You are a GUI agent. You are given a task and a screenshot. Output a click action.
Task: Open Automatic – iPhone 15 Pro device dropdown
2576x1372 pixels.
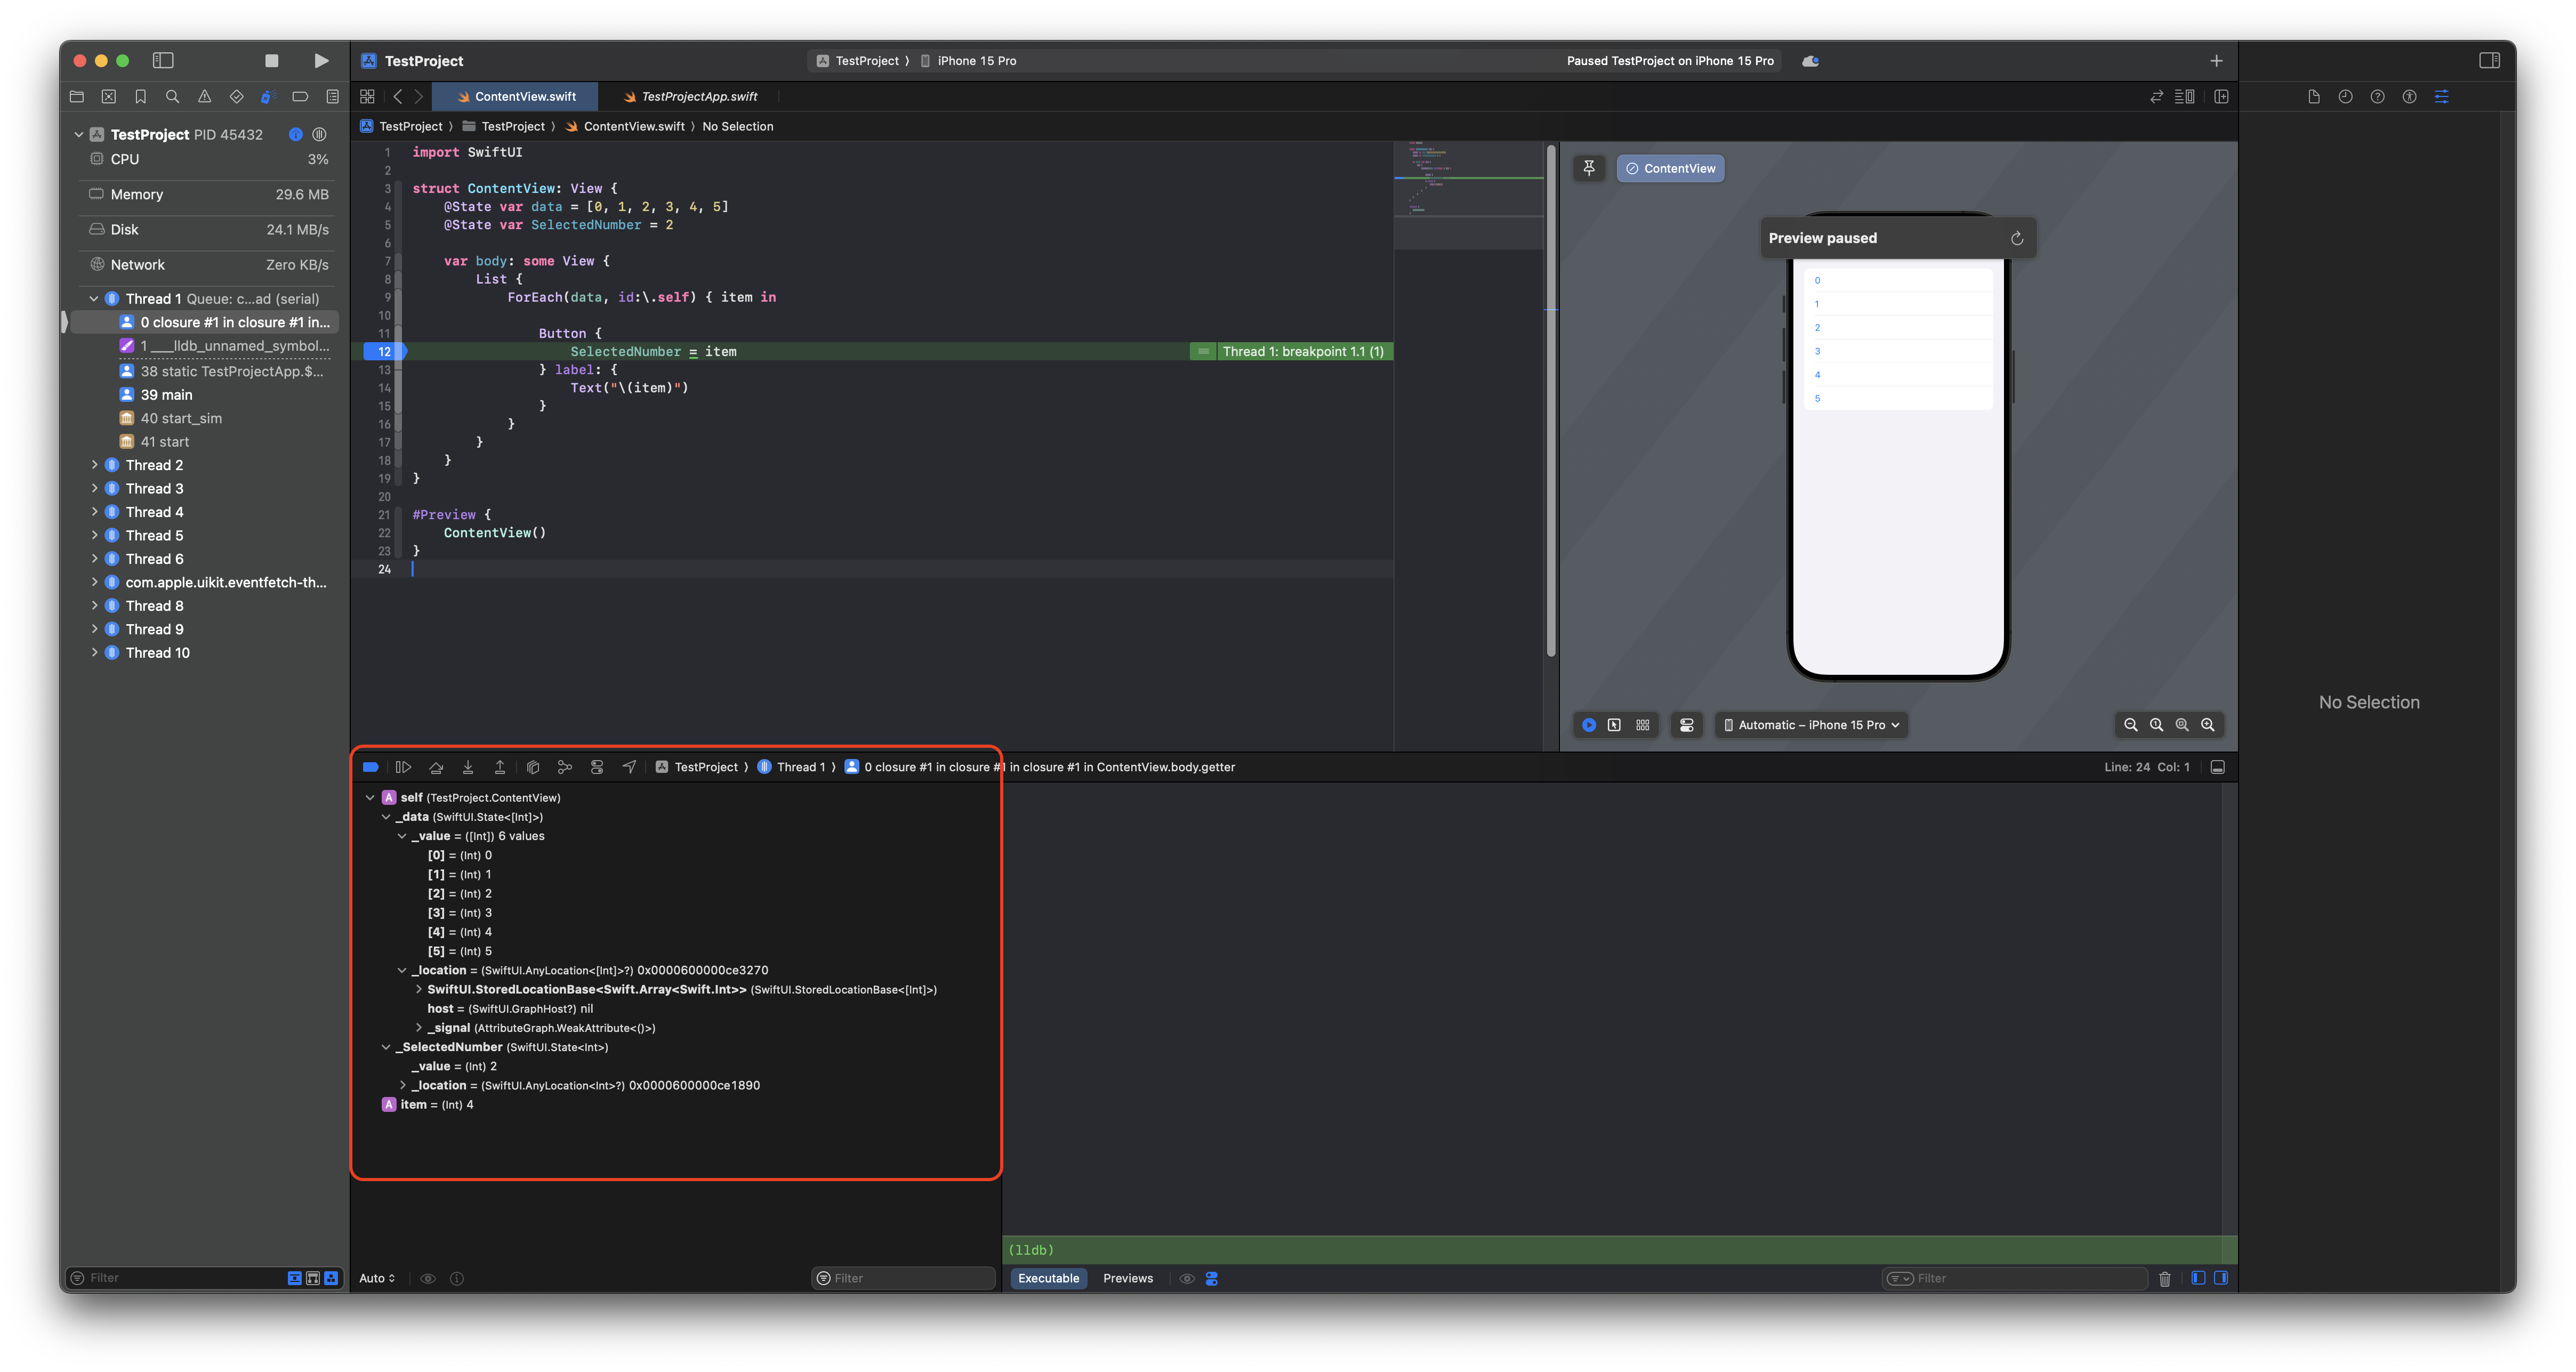click(x=1811, y=725)
